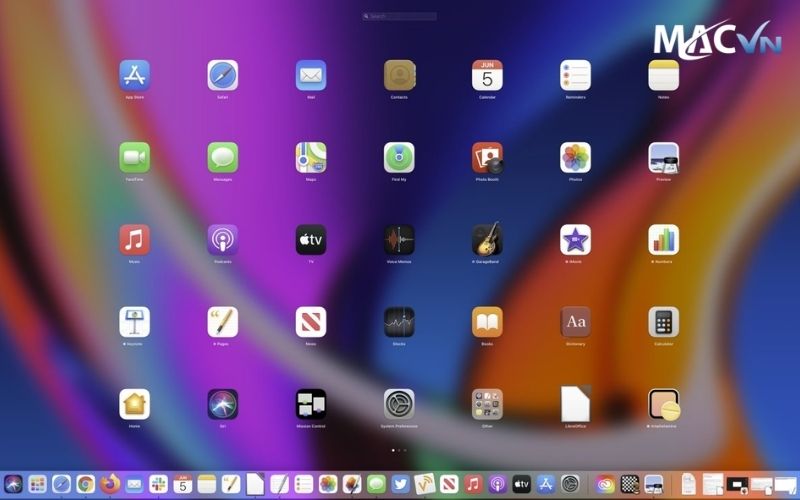Viewport: 800px width, 500px height.
Task: Open Adobe Creative Cloud from the Dock
Action: 605,484
